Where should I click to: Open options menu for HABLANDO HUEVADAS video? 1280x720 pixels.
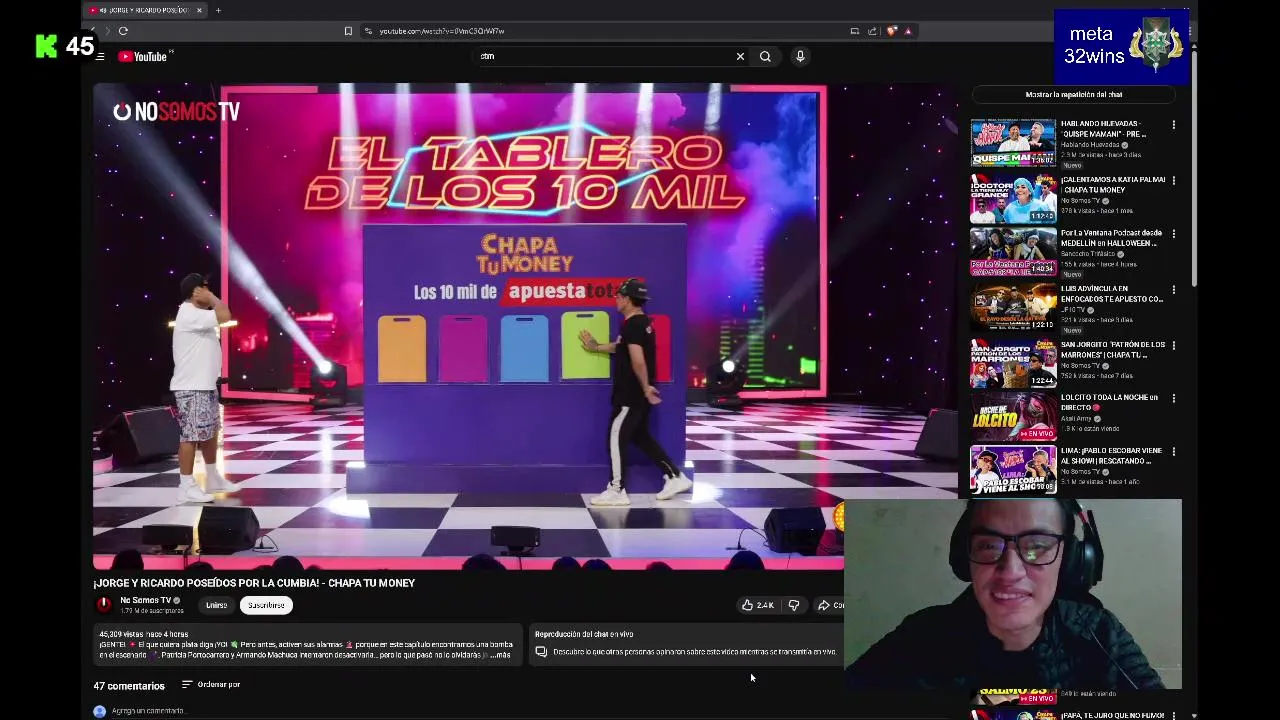1174,125
